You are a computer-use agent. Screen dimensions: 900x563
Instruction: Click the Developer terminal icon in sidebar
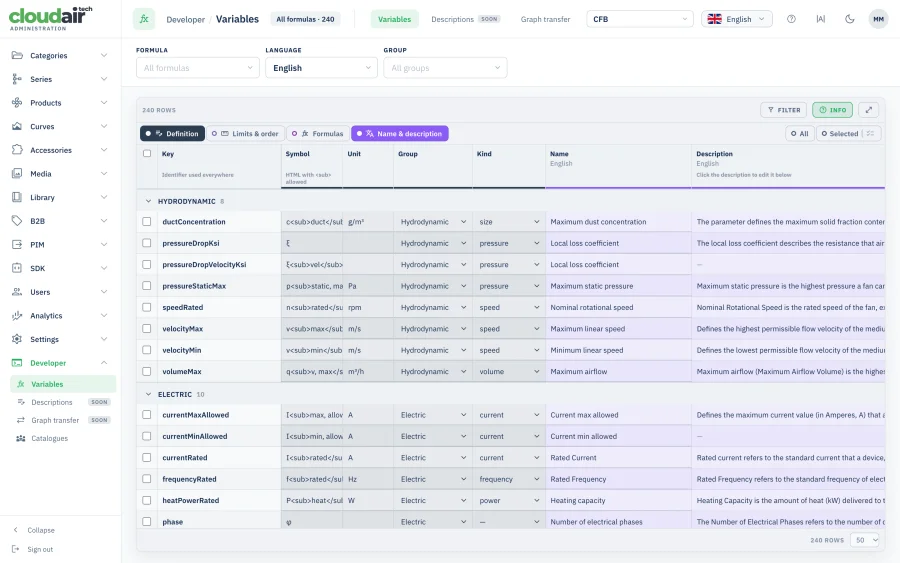tap(17, 363)
